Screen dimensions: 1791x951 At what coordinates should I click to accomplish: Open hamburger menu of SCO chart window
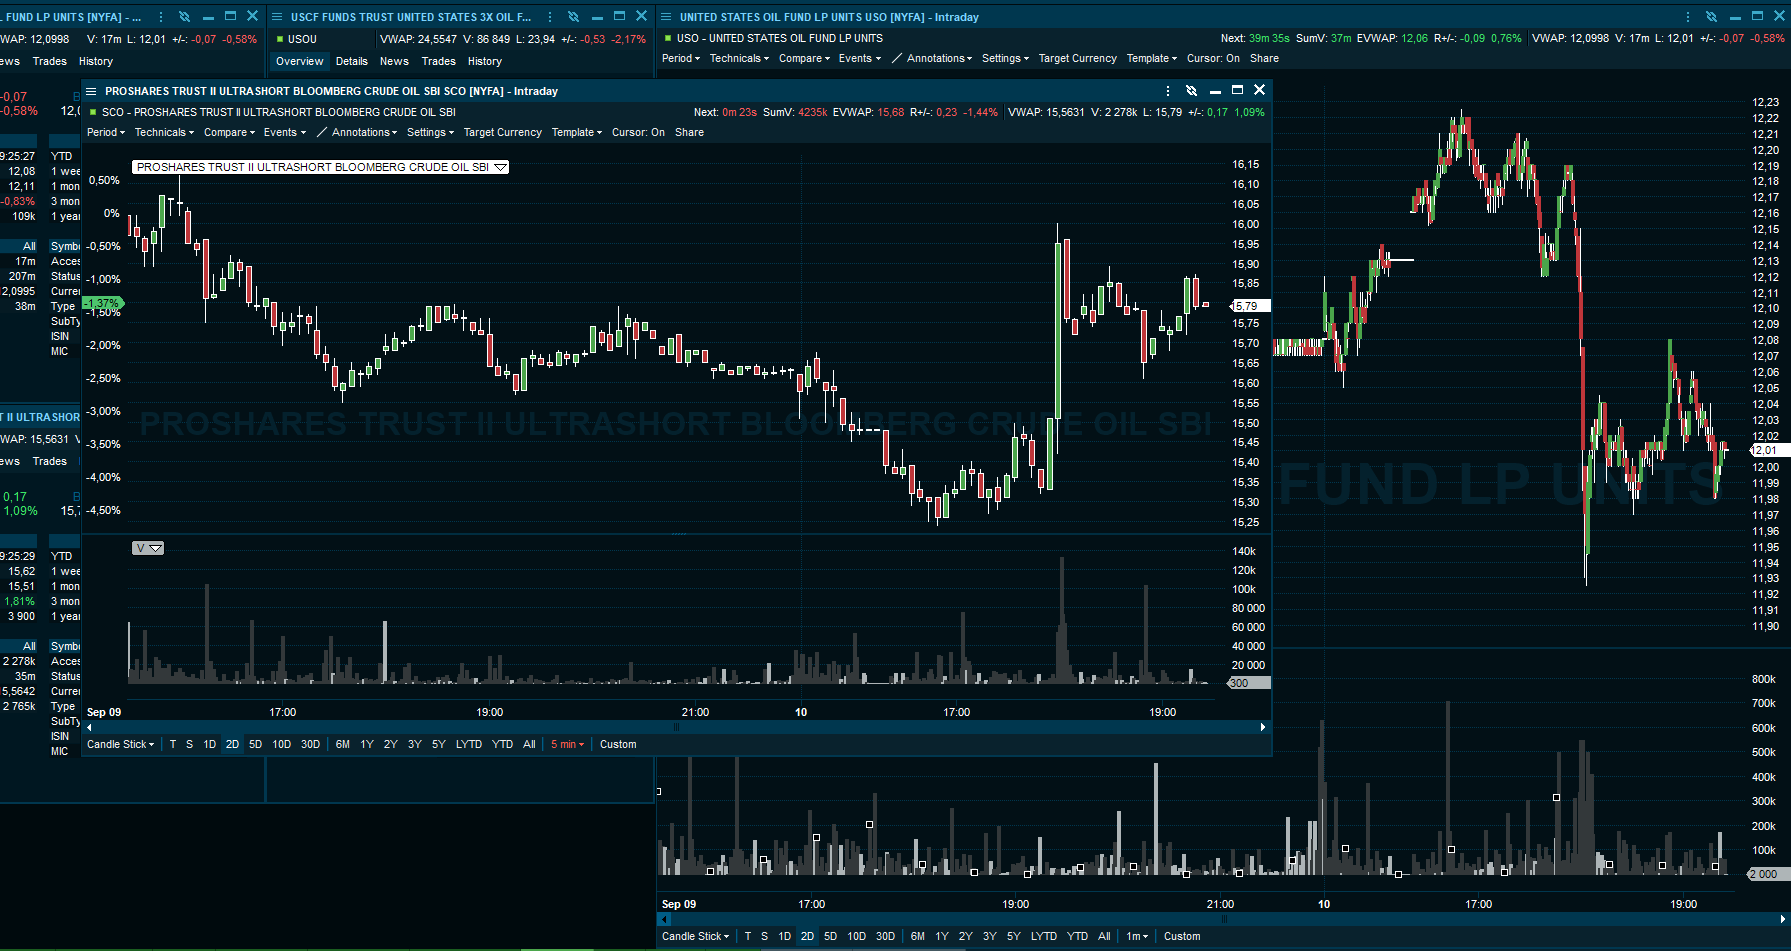coord(91,91)
